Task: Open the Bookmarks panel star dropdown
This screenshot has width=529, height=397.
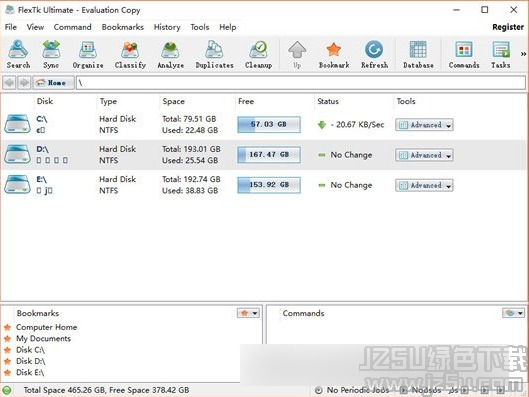Action: tap(248, 313)
